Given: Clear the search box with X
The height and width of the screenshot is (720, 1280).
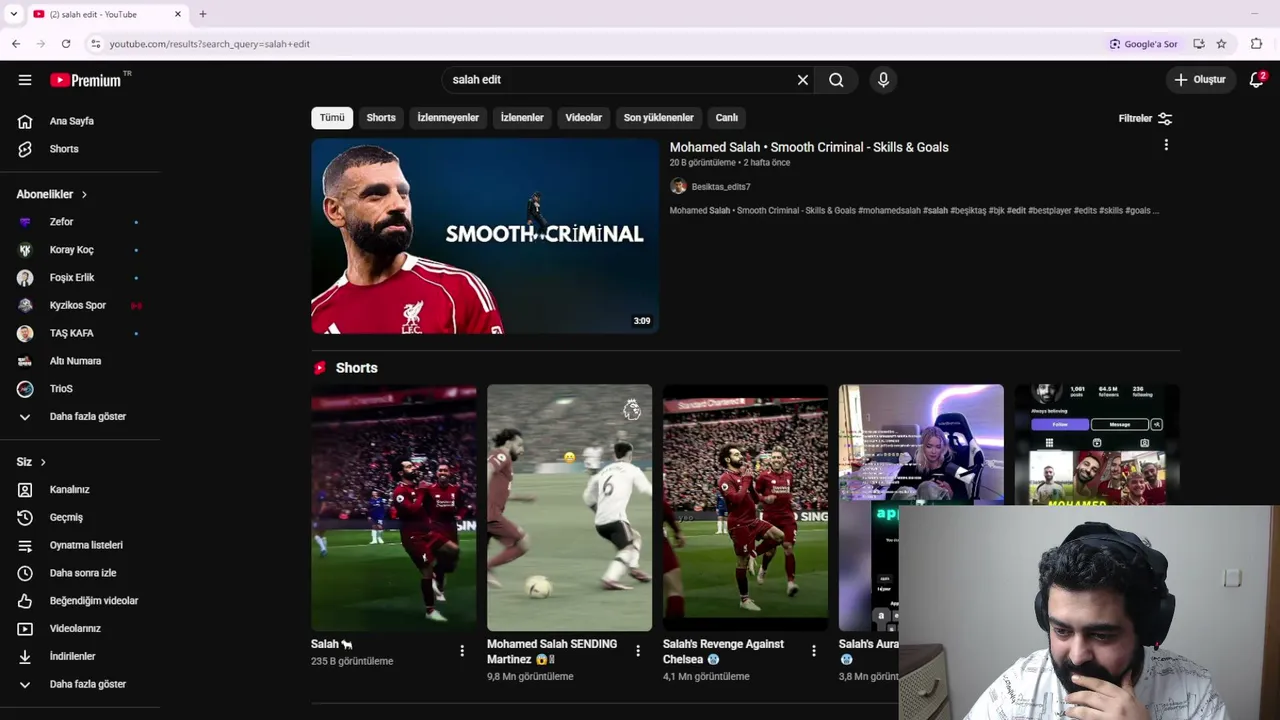Looking at the screenshot, I should tap(802, 80).
